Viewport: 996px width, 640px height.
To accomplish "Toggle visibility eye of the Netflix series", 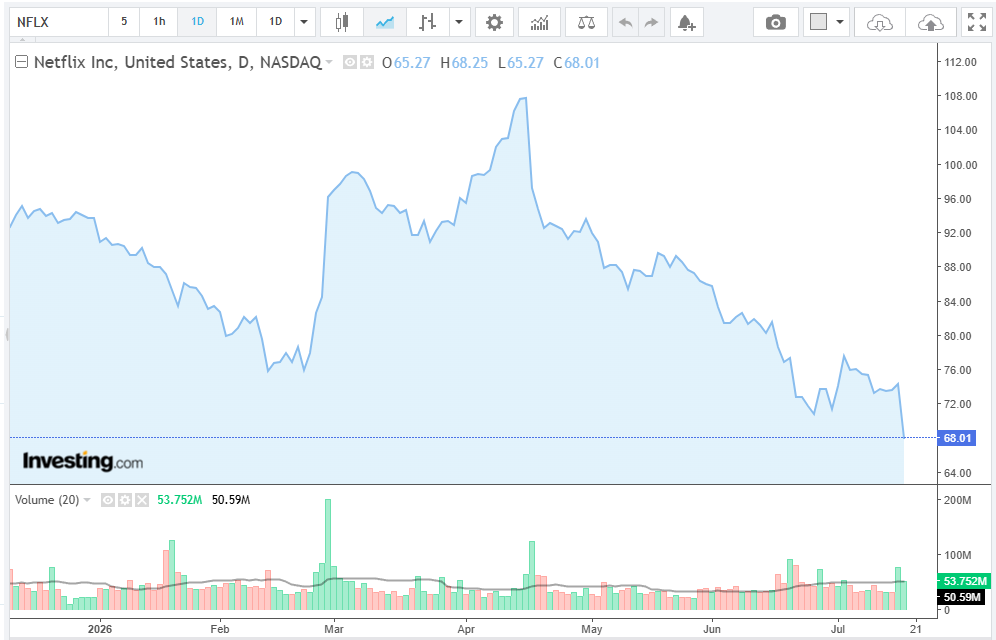I will point(349,62).
